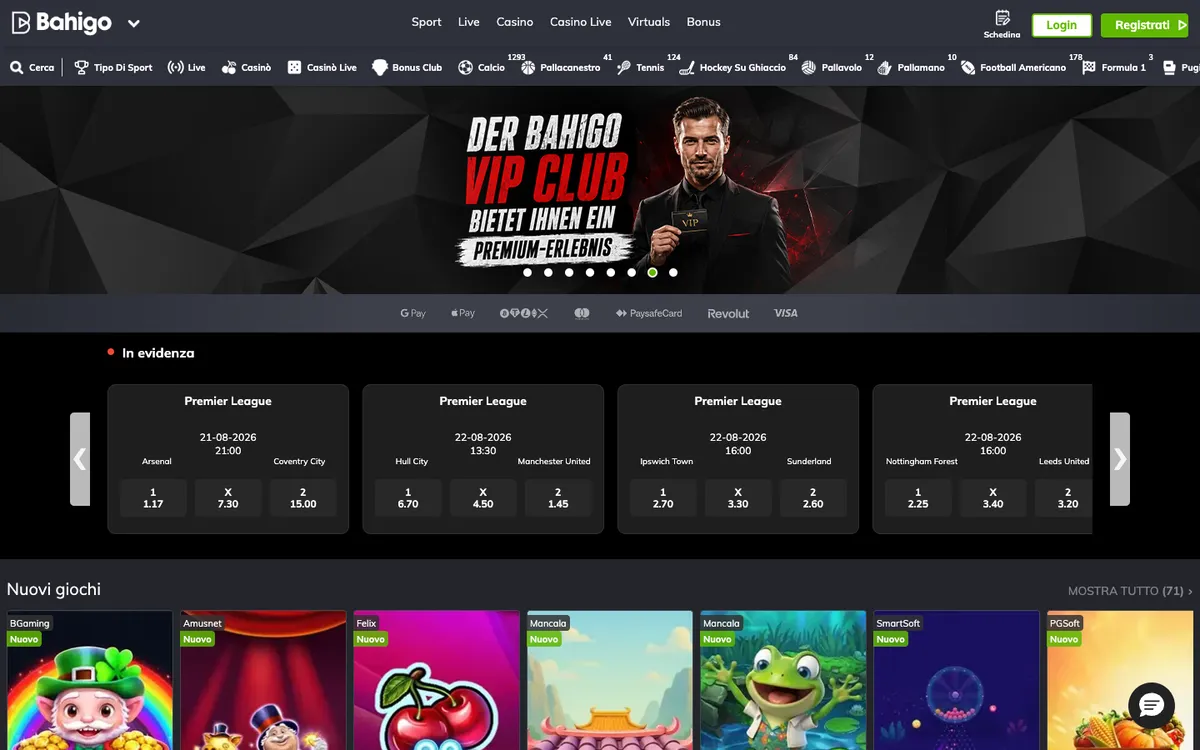Click the Google Pay logo
This screenshot has height=750, width=1200.
tap(413, 313)
